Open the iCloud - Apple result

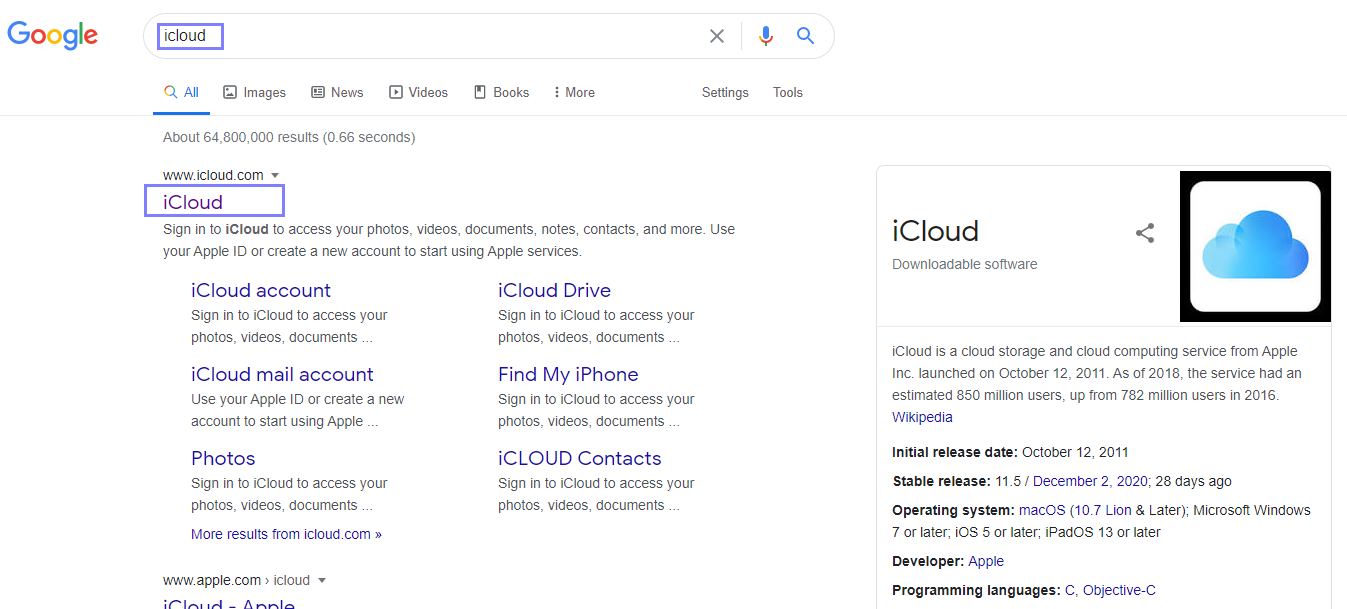229,604
